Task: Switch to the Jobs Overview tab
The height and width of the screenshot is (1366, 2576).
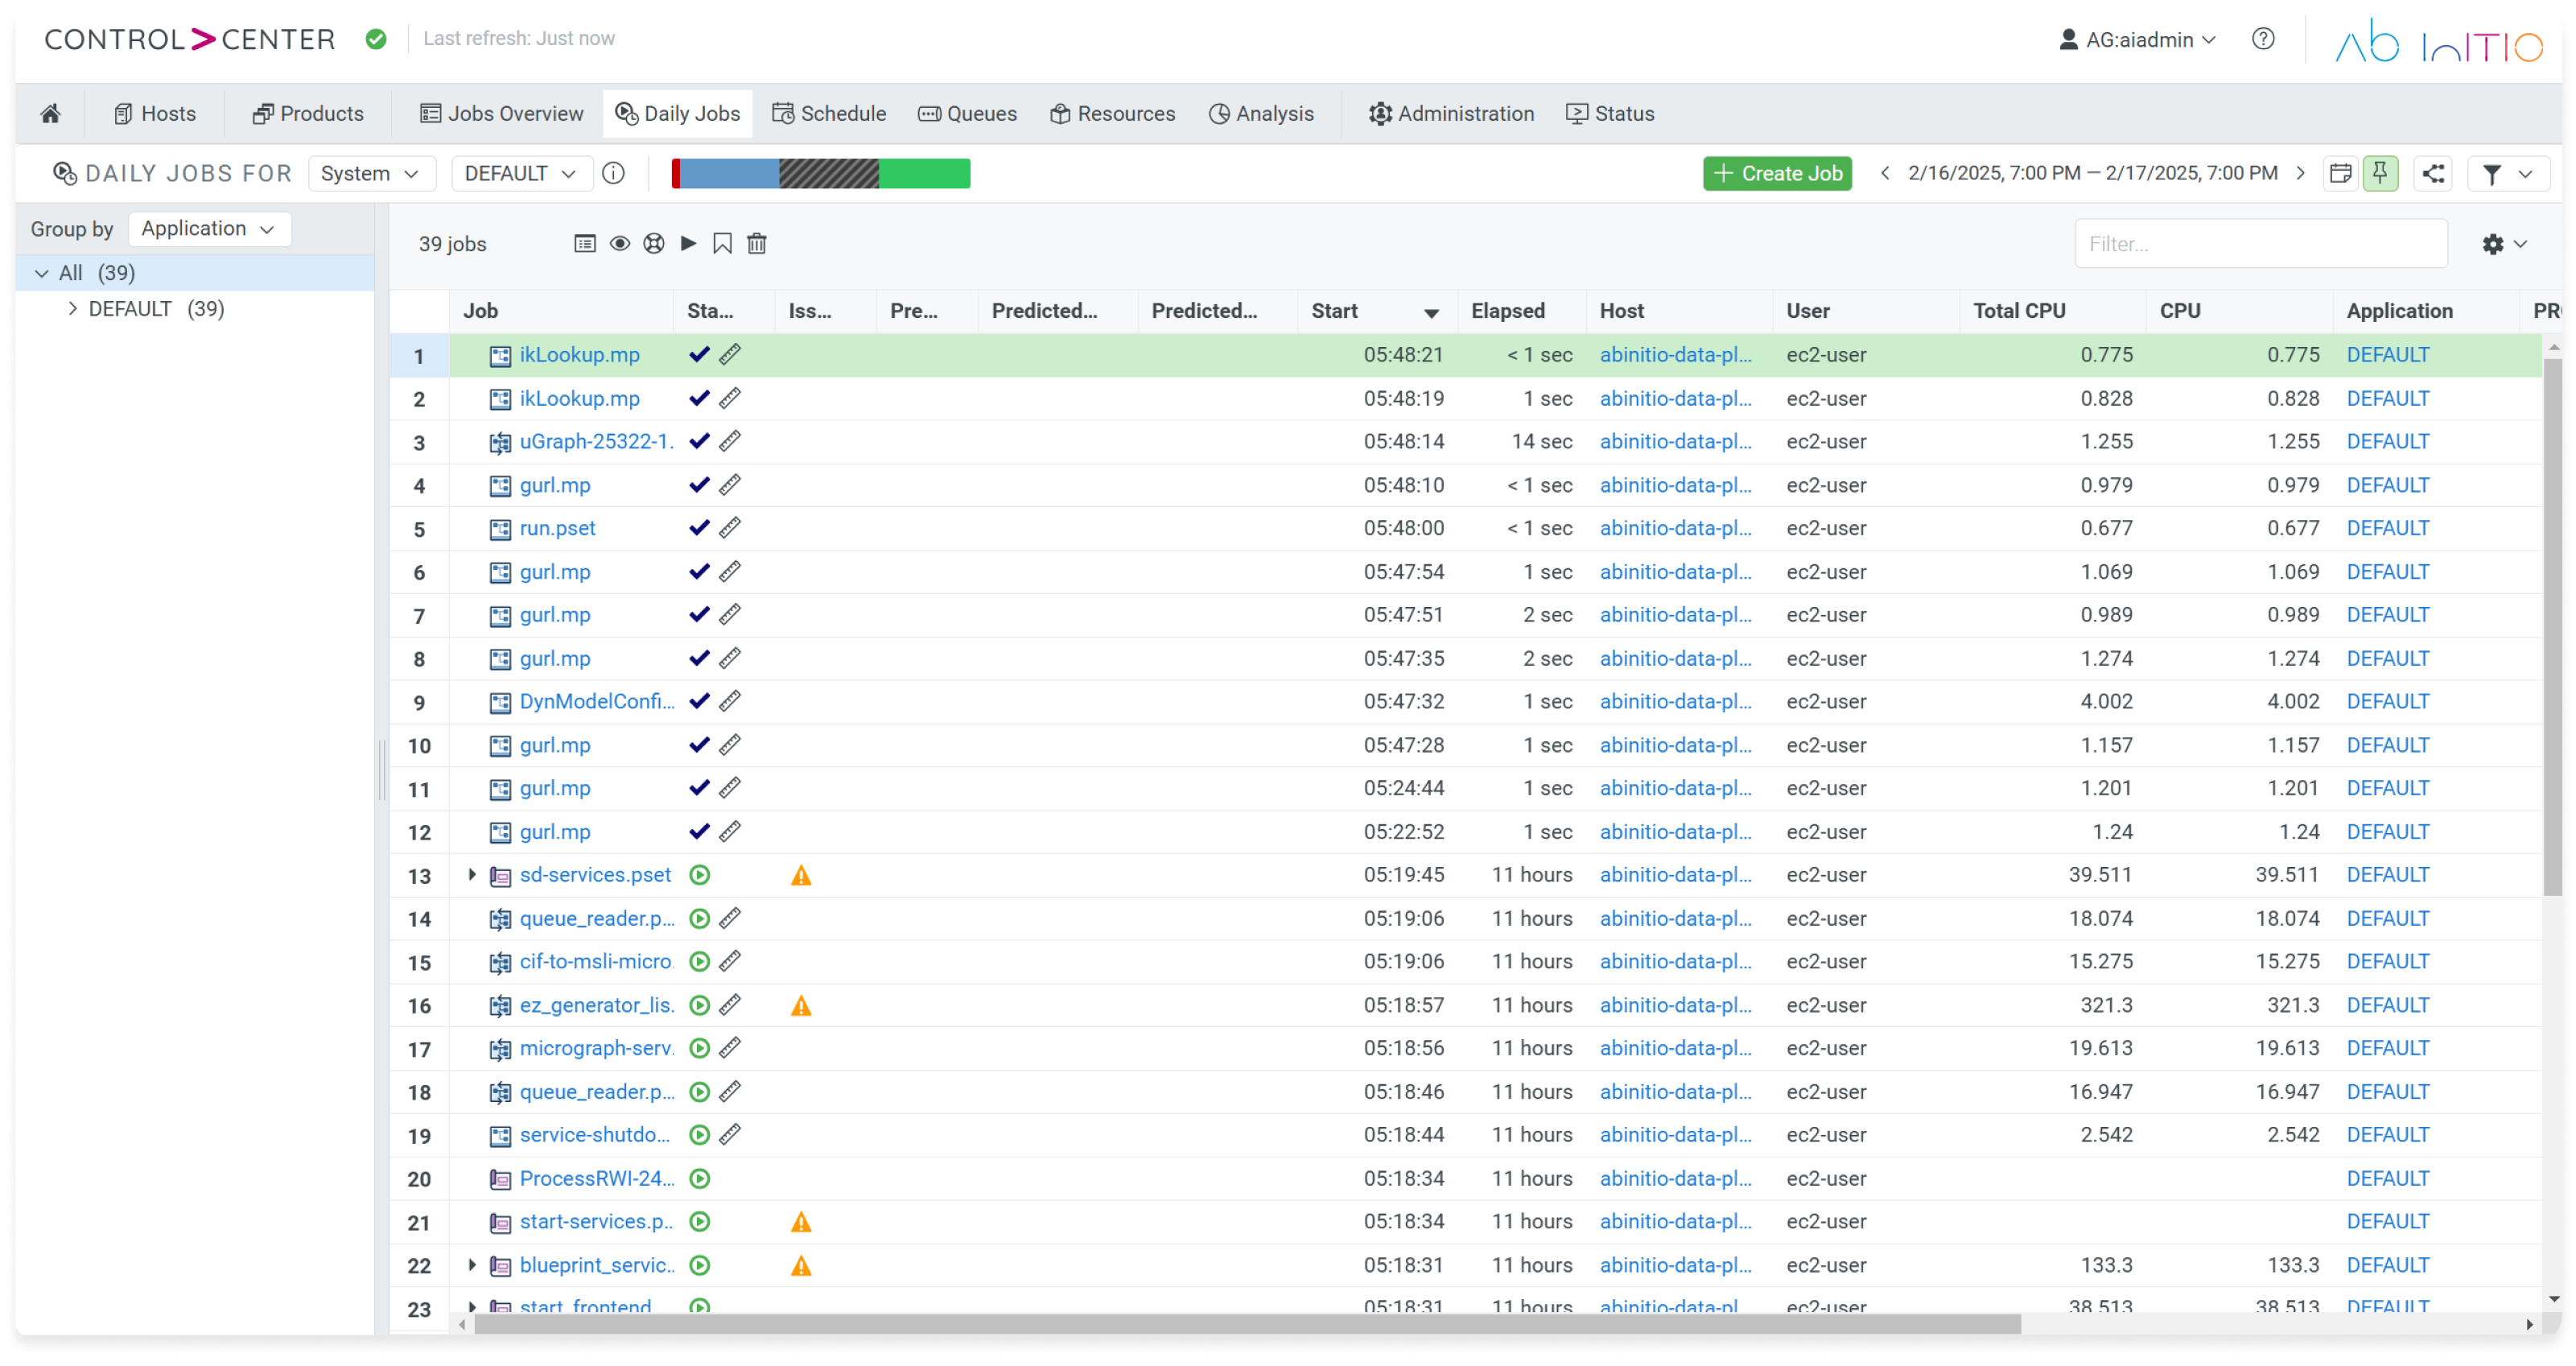Action: [501, 113]
